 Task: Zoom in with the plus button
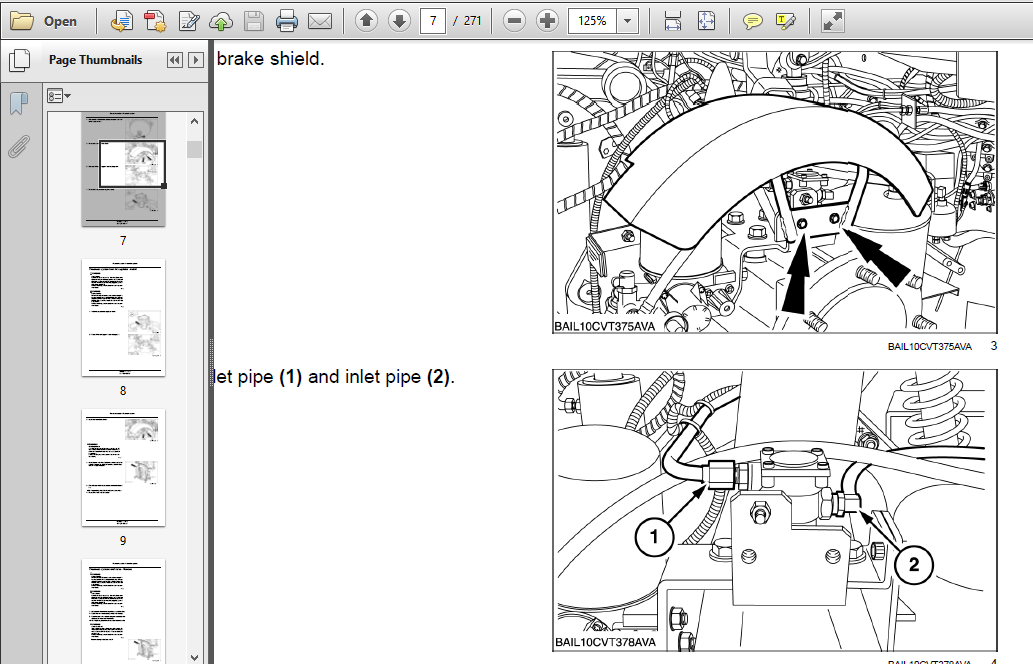coord(547,21)
